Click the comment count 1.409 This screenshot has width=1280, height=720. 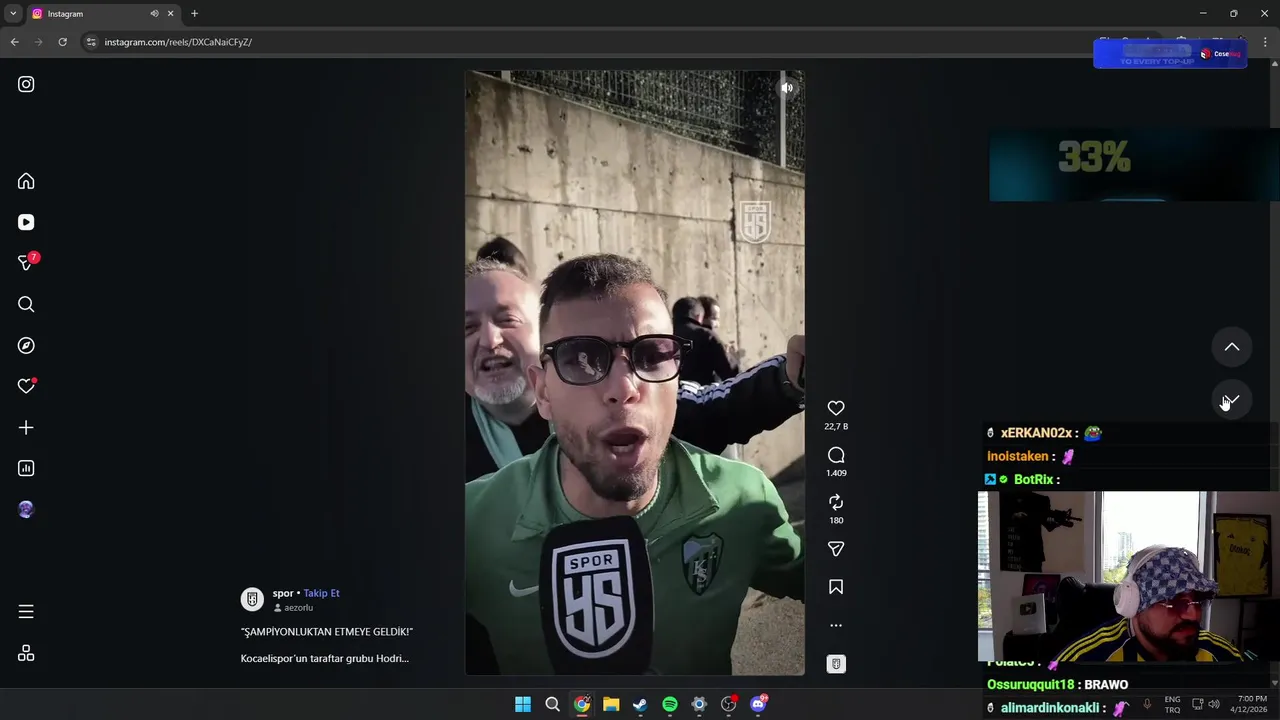[836, 473]
